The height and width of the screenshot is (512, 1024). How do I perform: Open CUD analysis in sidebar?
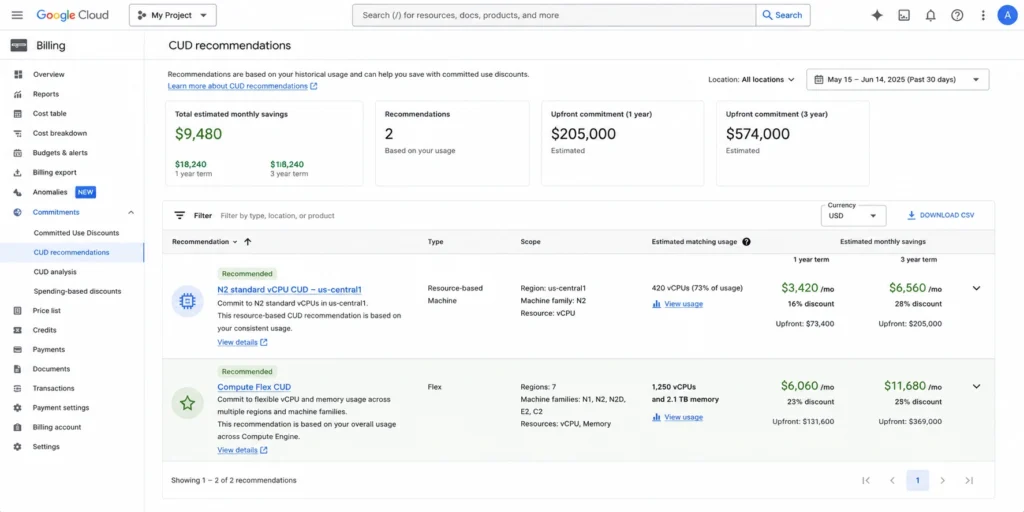(55, 272)
